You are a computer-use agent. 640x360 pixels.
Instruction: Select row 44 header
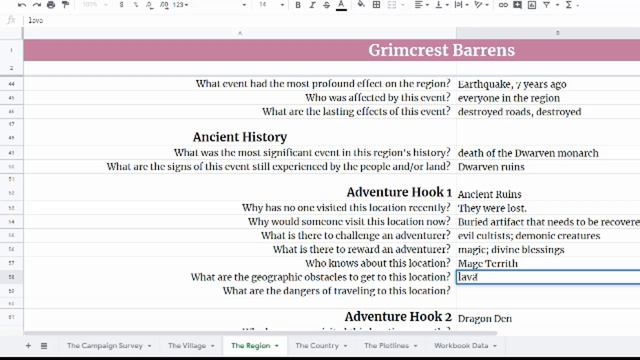coord(11,84)
